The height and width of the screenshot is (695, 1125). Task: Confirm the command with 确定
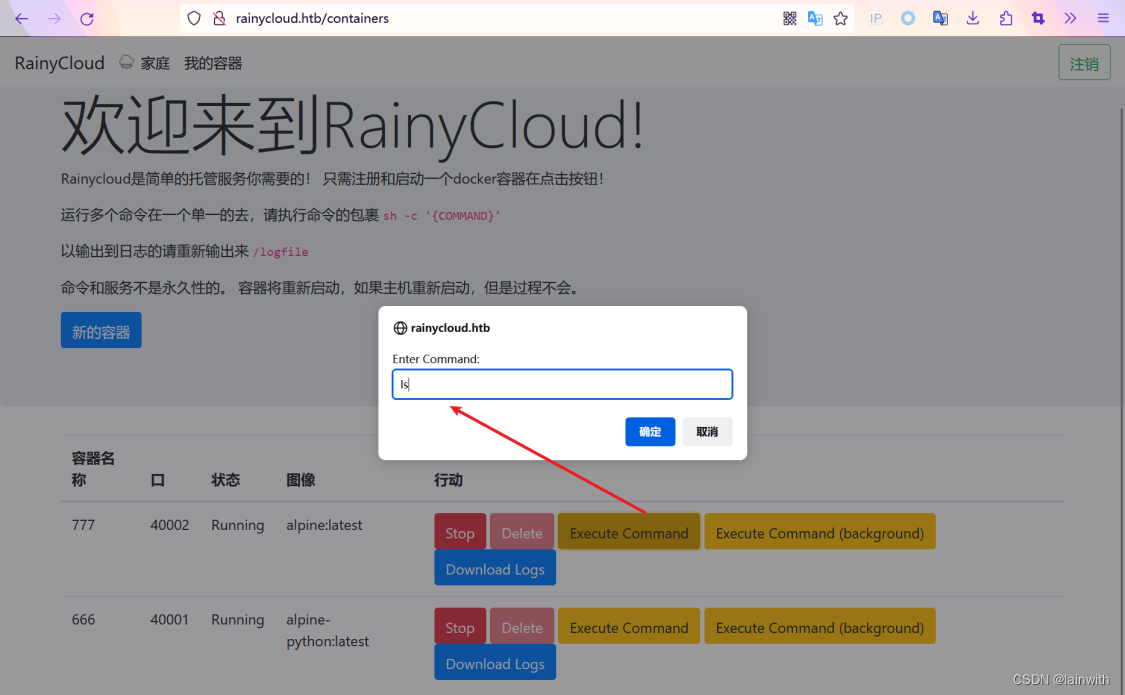click(x=650, y=432)
